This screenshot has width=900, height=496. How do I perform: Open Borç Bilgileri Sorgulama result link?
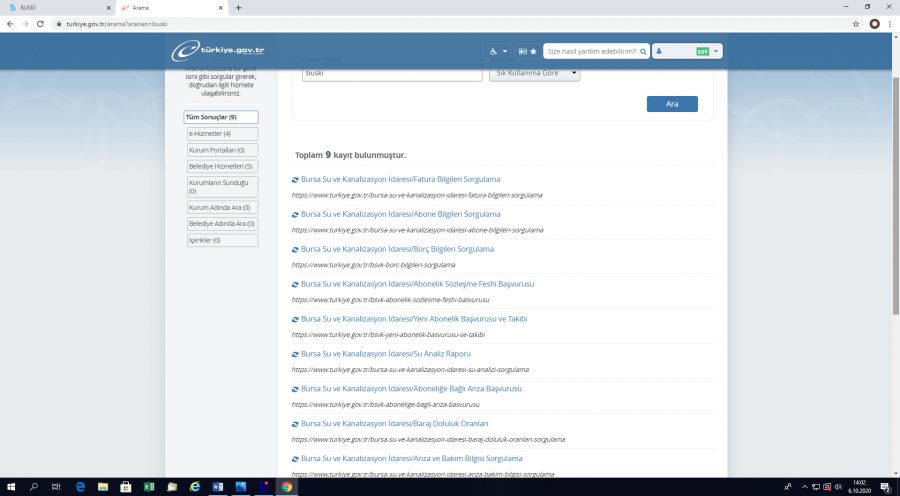[397, 249]
